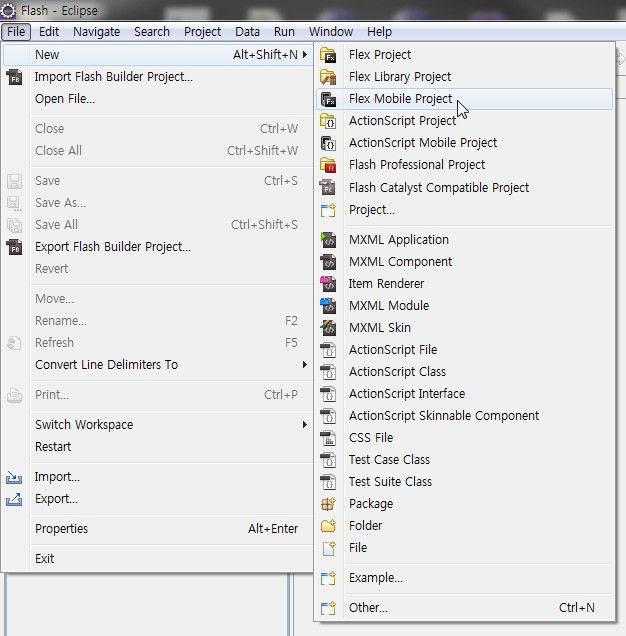Viewport: 626px width, 636px height.
Task: Click the Export... tray icon
Action: click(x=14, y=499)
